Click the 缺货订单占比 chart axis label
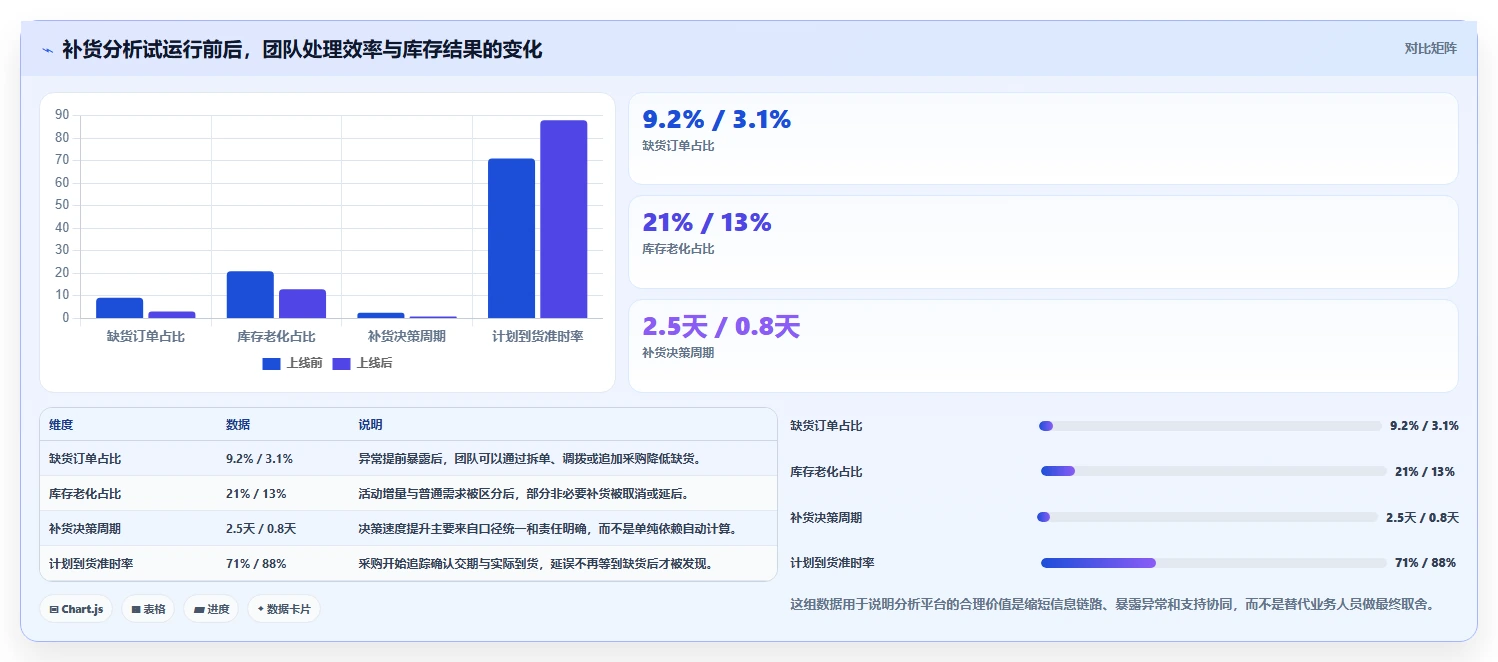Viewport: 1498px width, 662px height. point(146,337)
